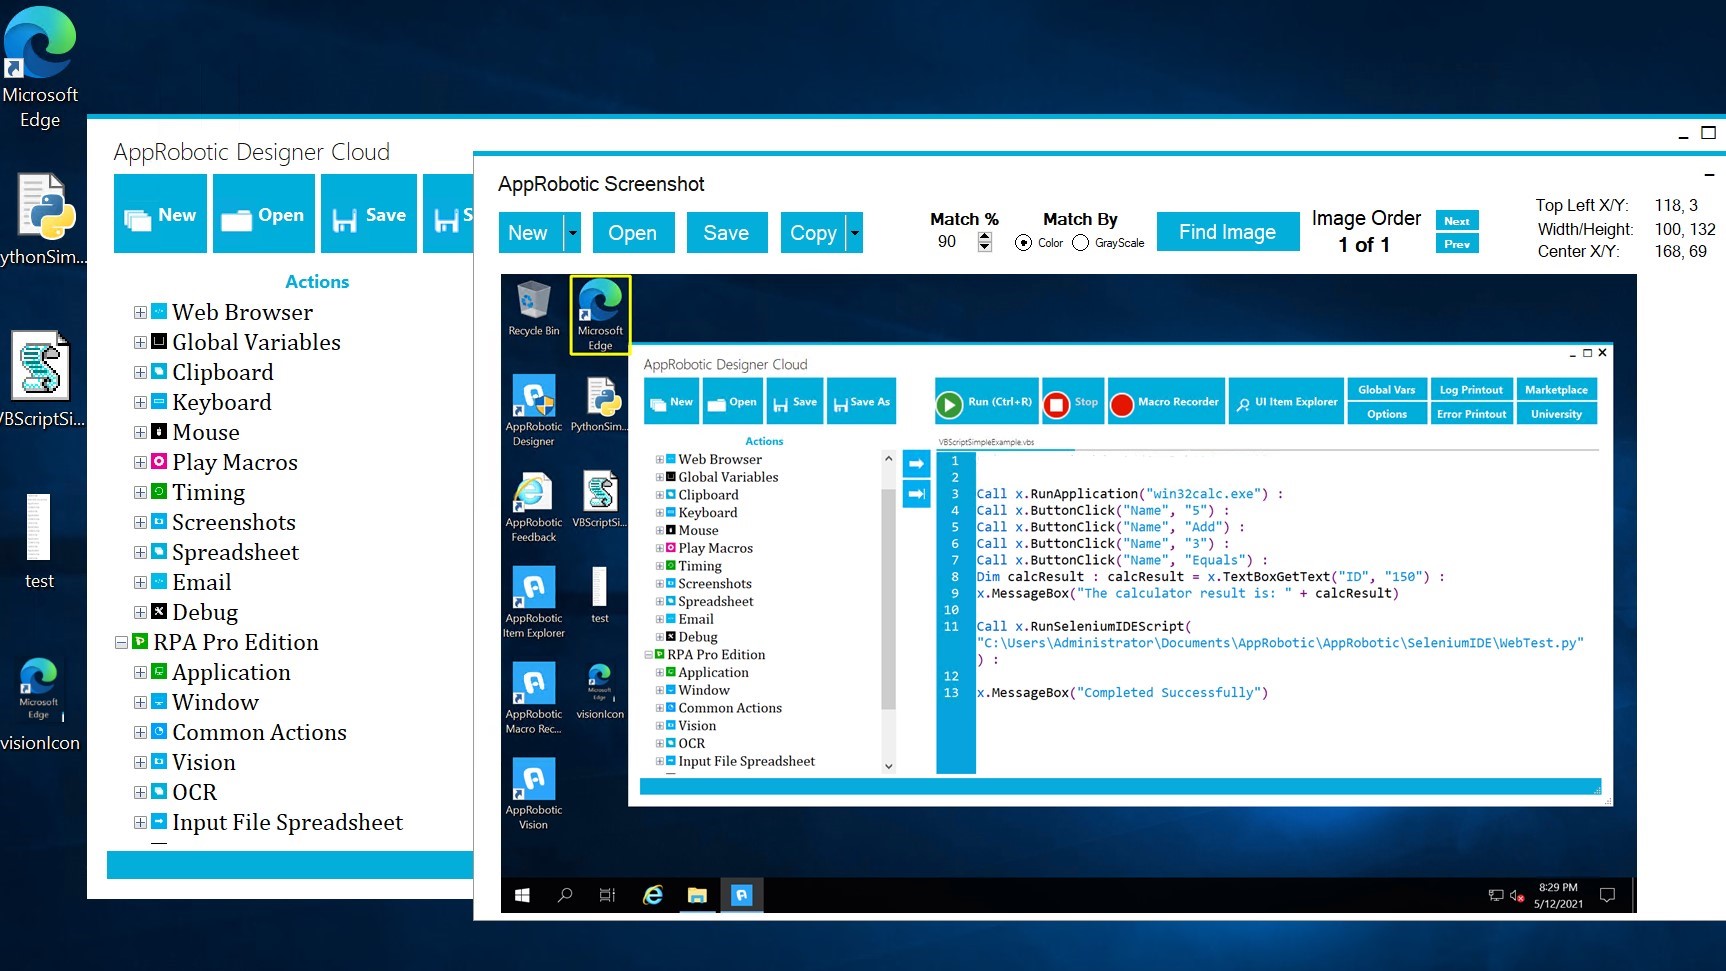The image size is (1726, 971).
Task: Click Prev in Image Order
Action: [x=1457, y=244]
